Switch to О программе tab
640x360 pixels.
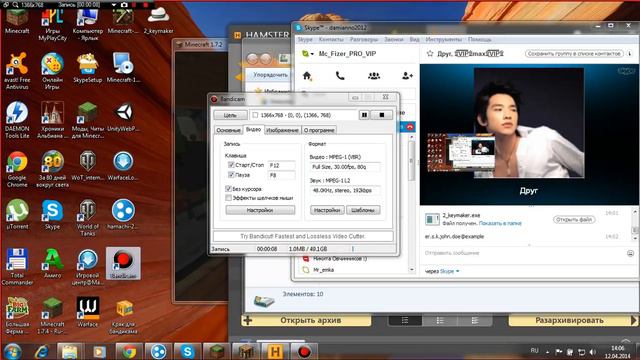319,130
